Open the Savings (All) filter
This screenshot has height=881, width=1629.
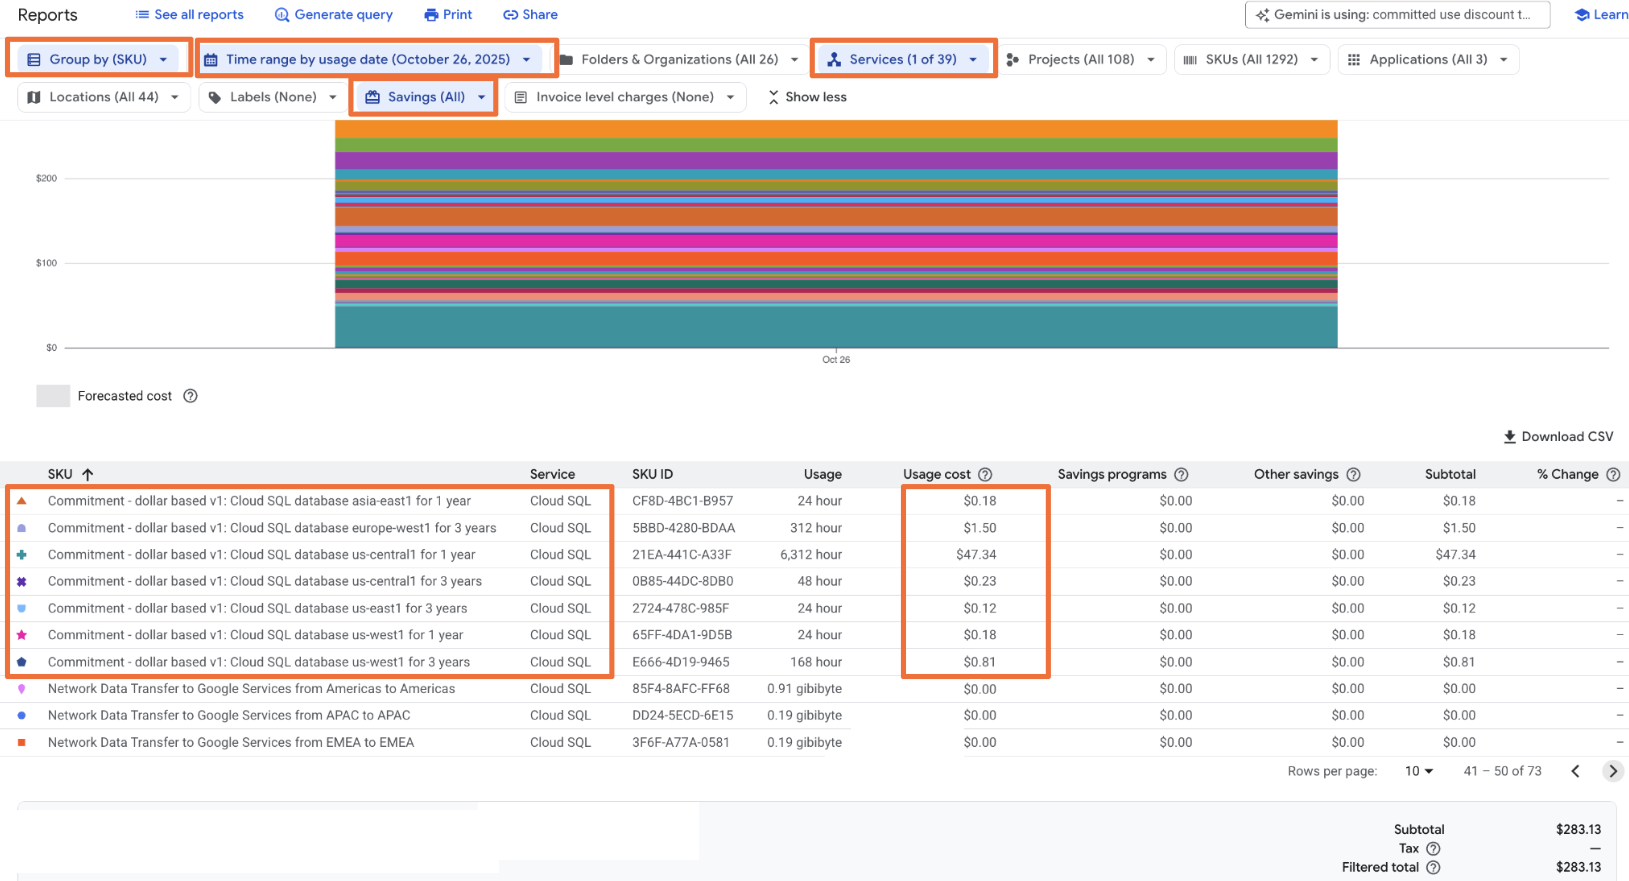pyautogui.click(x=426, y=97)
